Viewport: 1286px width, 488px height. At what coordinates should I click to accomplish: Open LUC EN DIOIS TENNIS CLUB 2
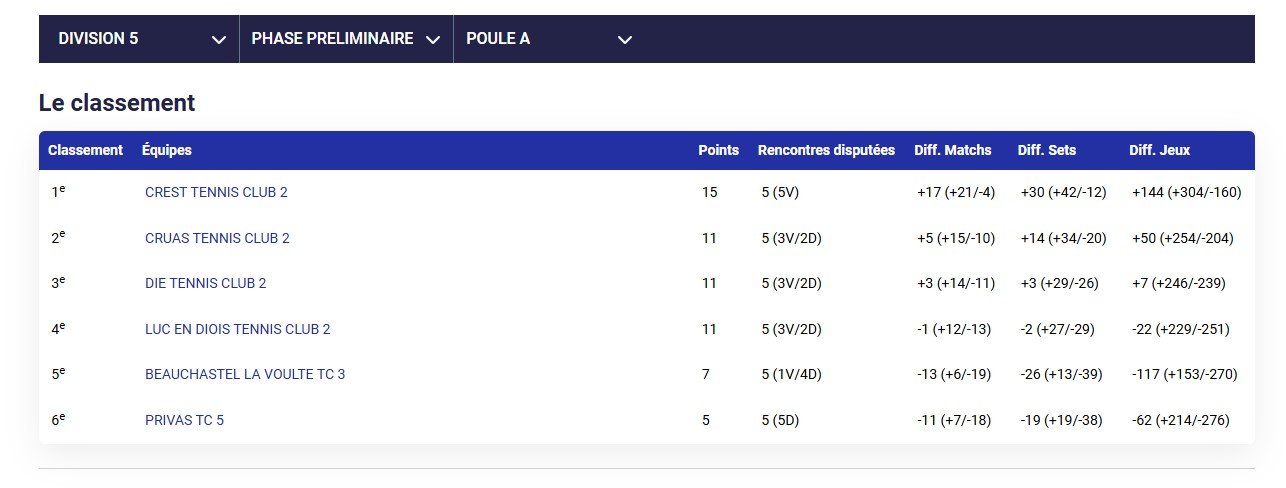(238, 329)
